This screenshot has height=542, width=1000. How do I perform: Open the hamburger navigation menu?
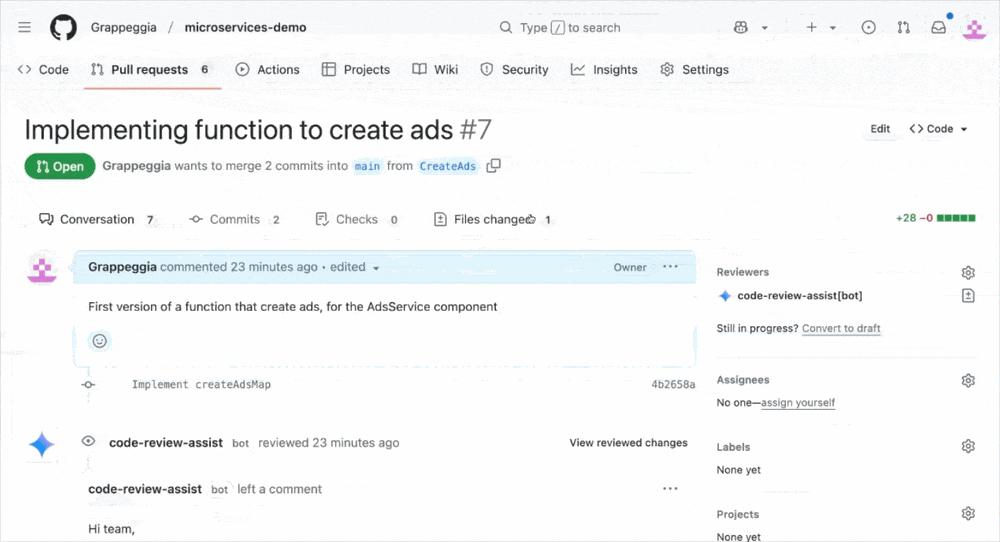click(24, 27)
